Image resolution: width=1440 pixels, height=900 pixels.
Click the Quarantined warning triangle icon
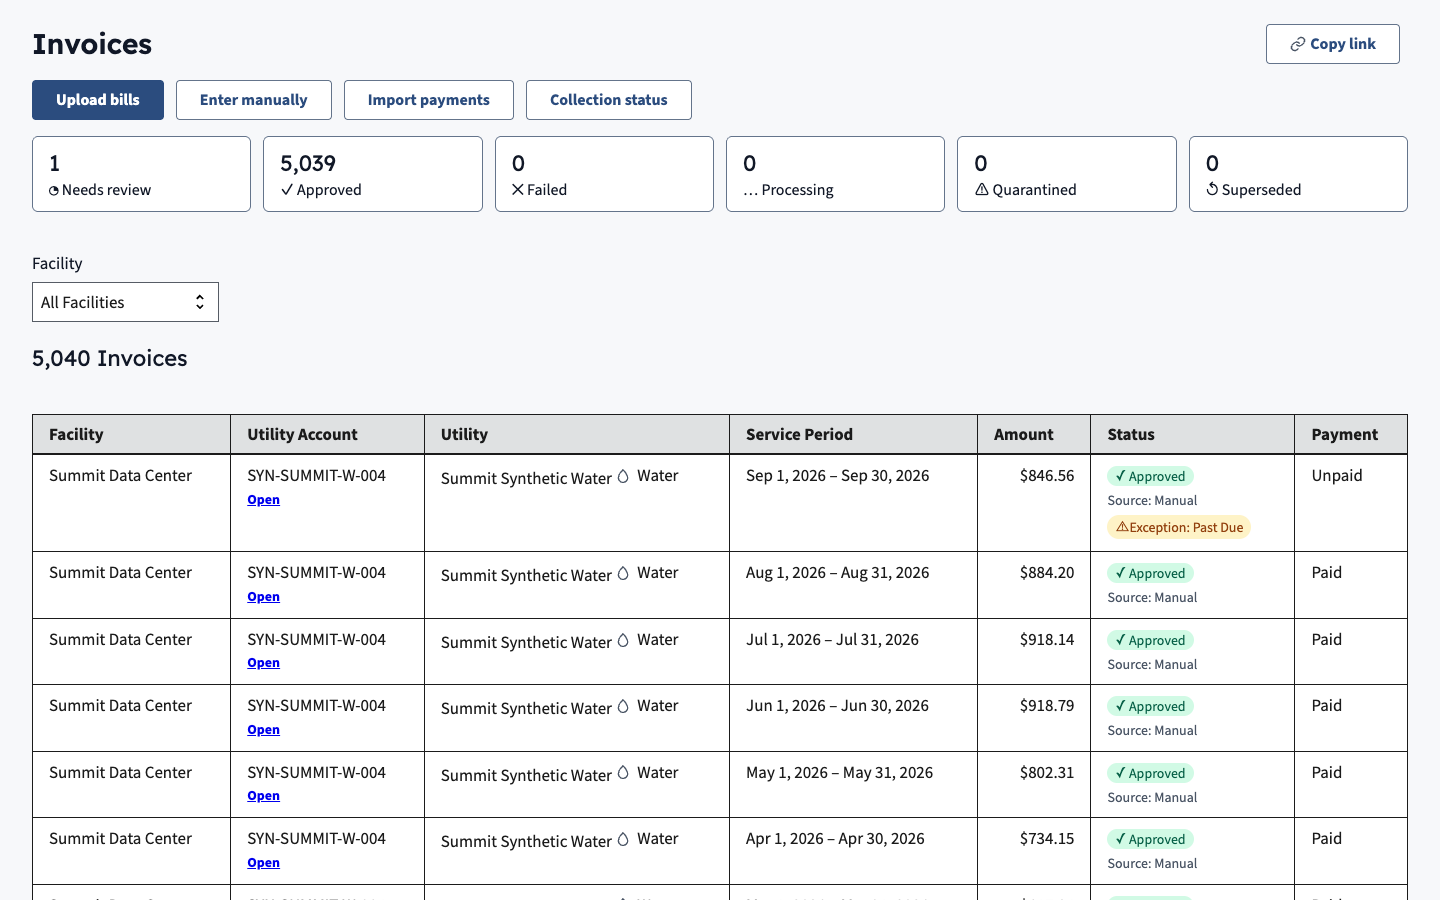pos(982,189)
